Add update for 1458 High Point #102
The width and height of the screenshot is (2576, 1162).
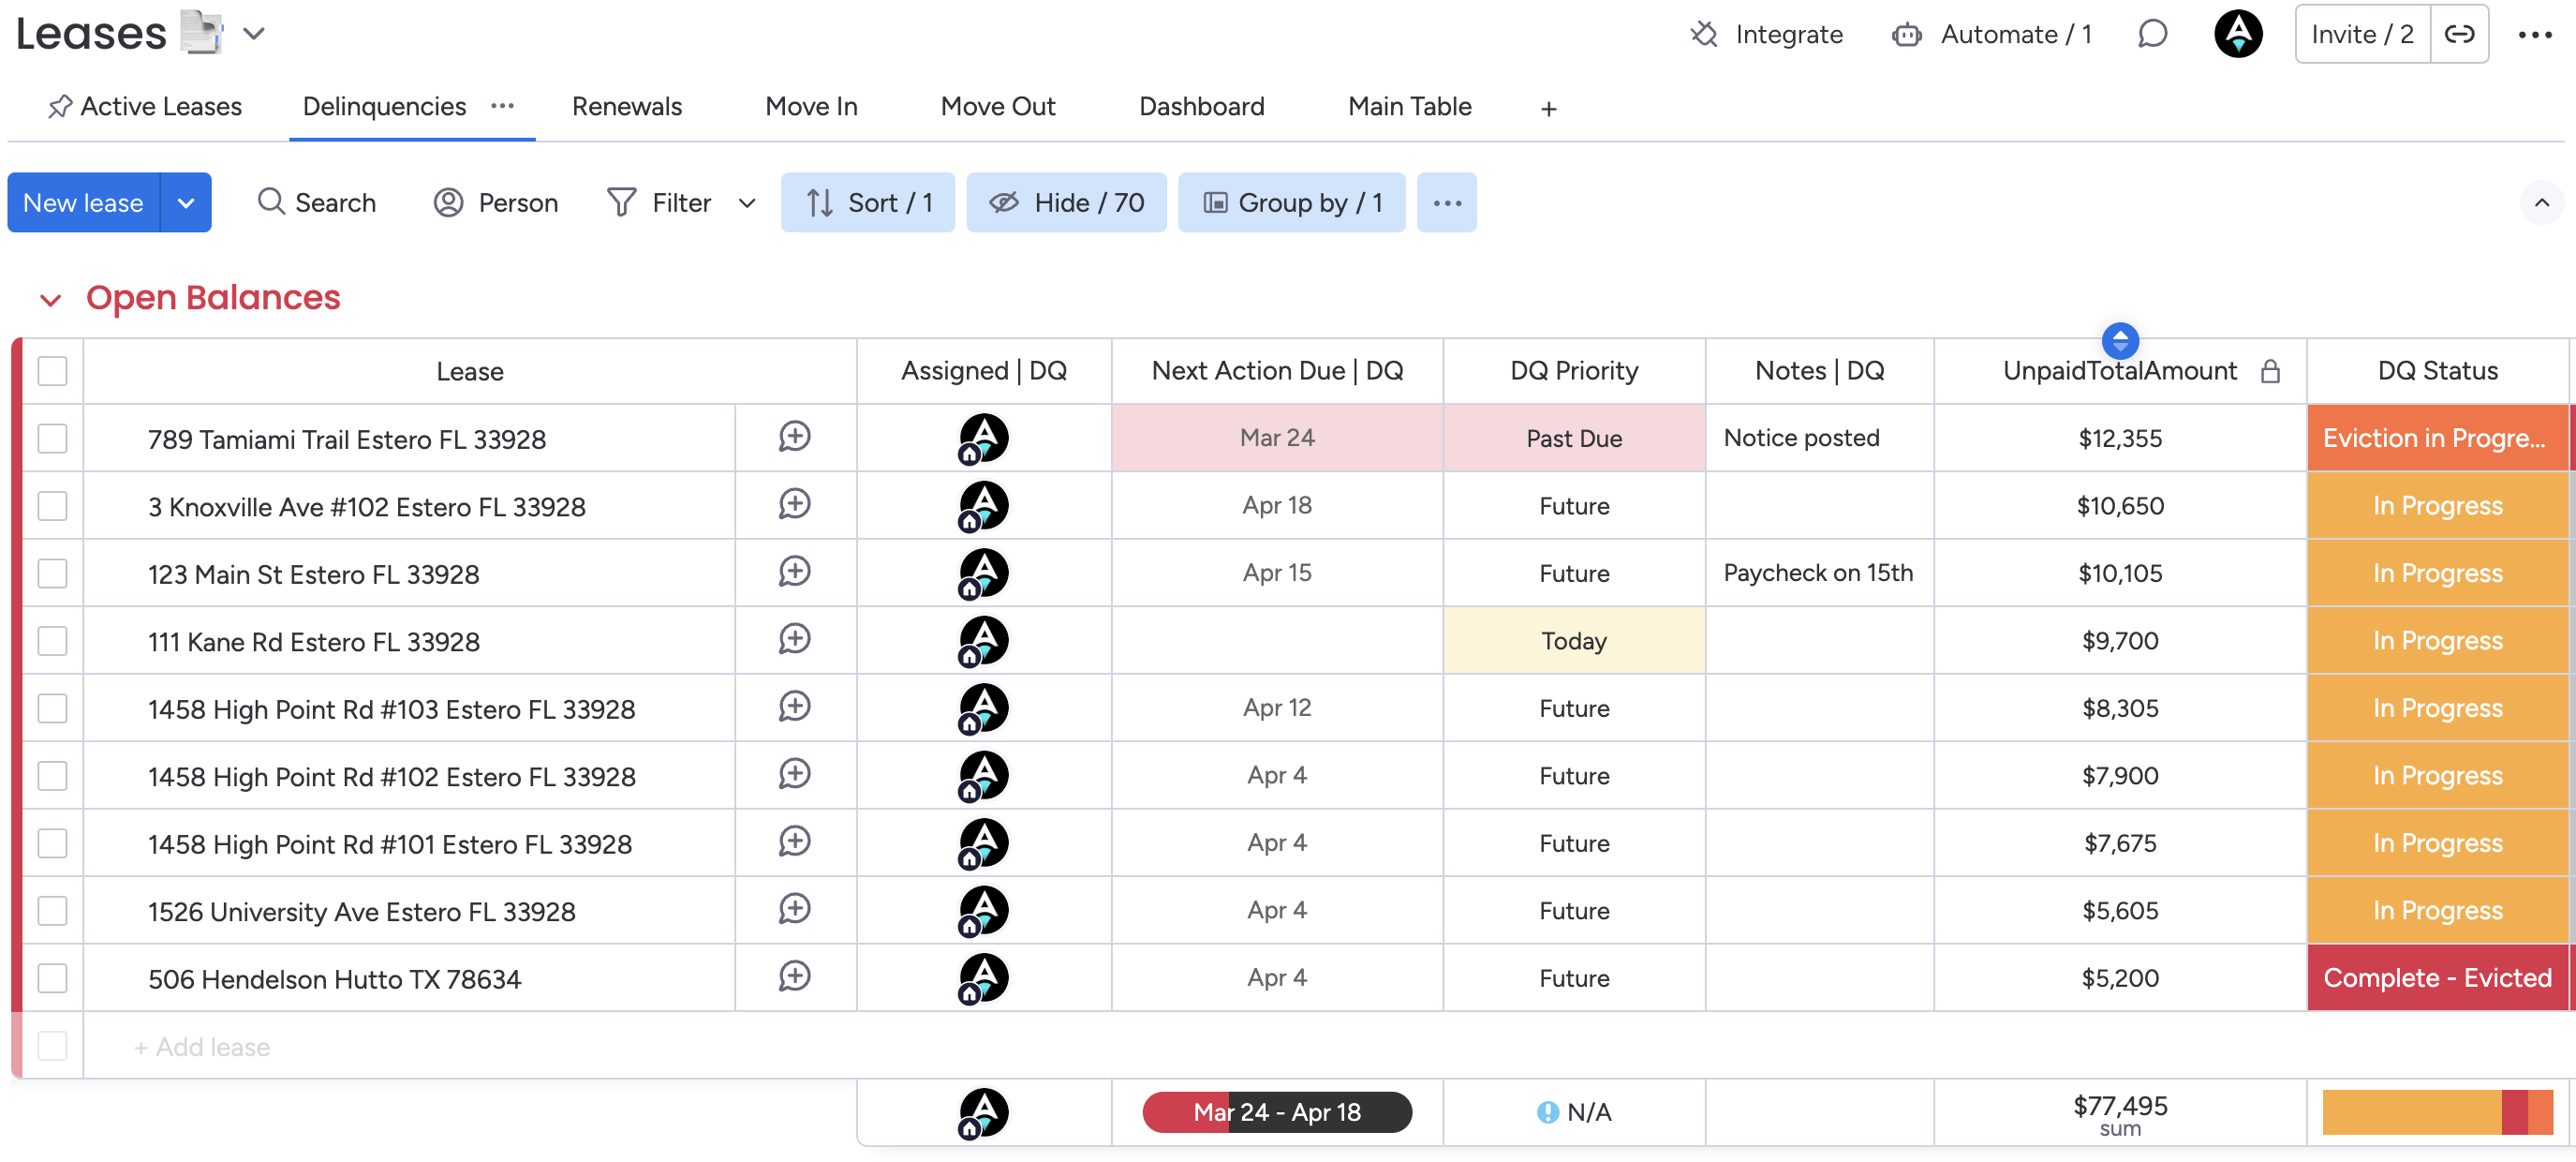tap(794, 775)
